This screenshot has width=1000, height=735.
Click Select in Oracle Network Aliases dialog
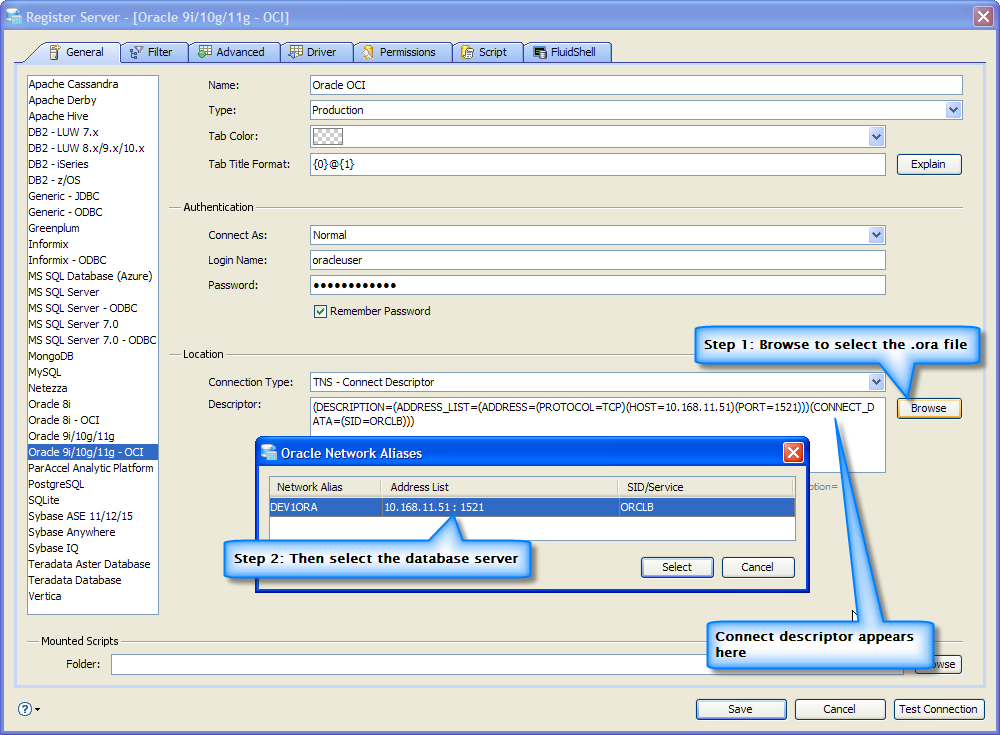(x=677, y=567)
